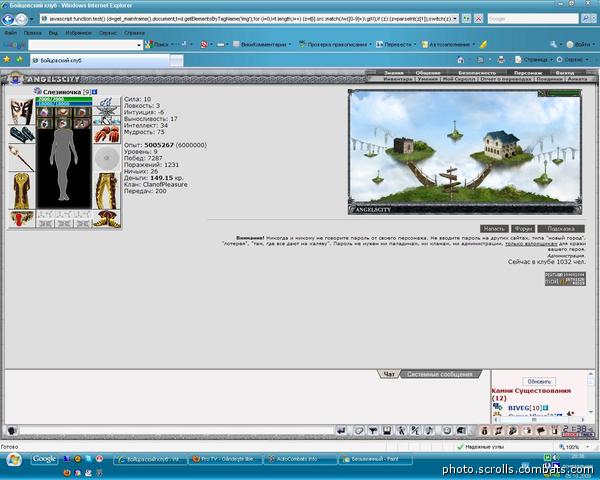Switch to the Системные сообщения tab
The height and width of the screenshot is (480, 600).
click(440, 374)
